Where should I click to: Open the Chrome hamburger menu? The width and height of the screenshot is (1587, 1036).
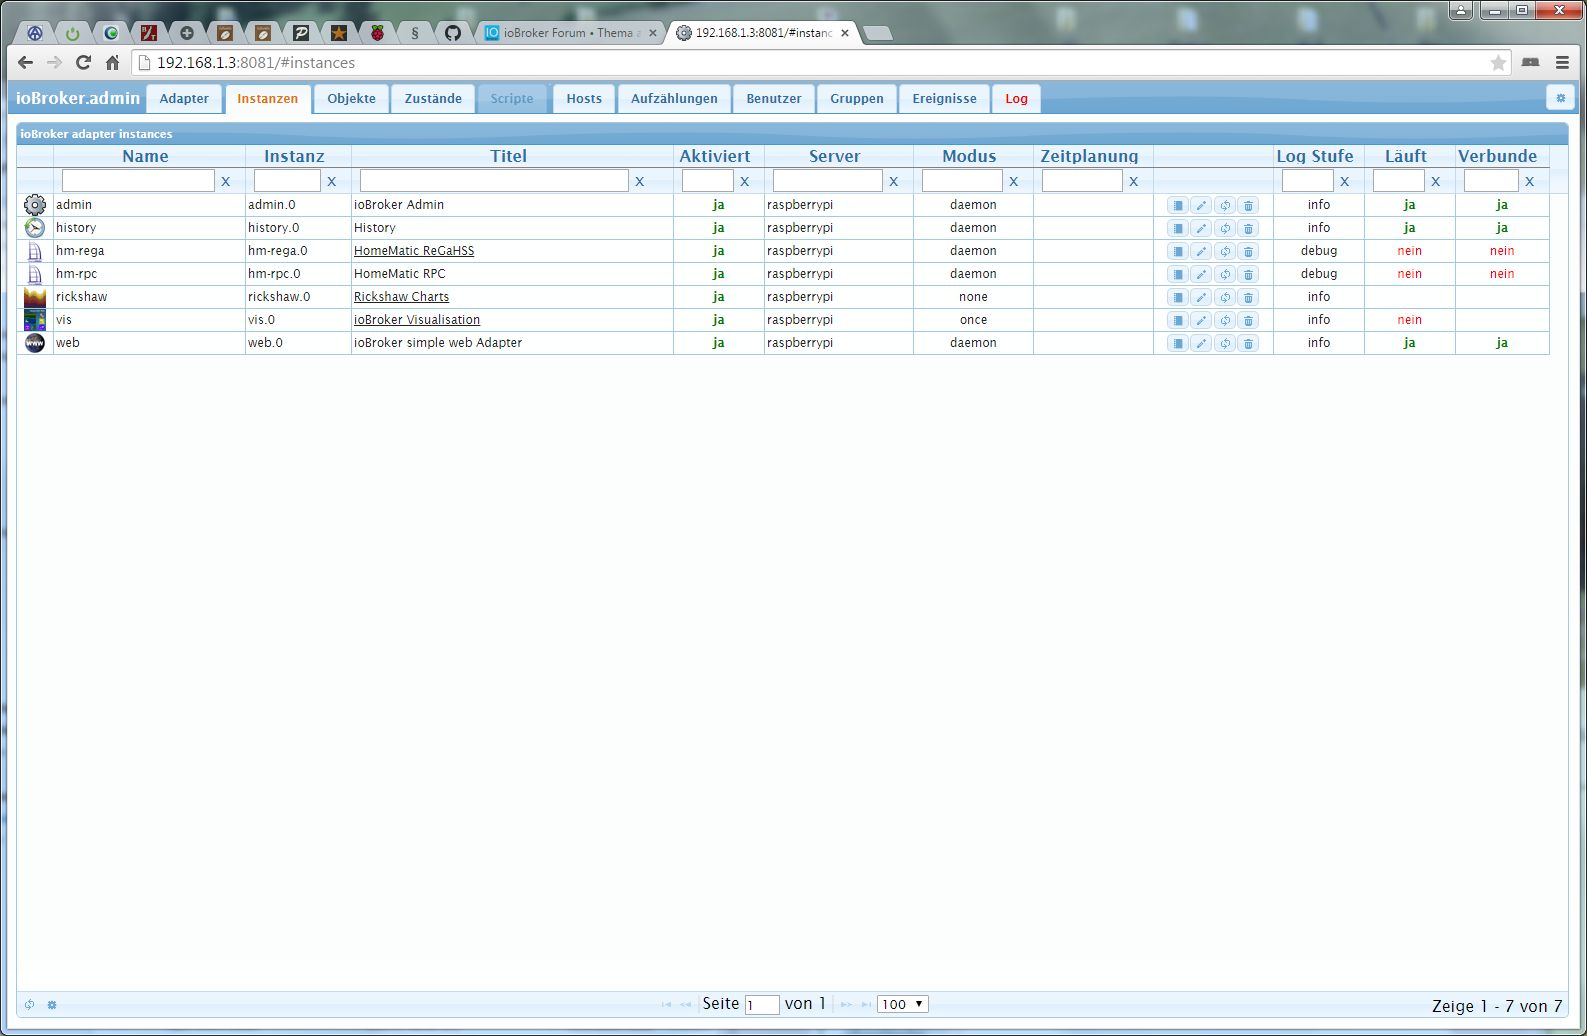coord(1562,62)
